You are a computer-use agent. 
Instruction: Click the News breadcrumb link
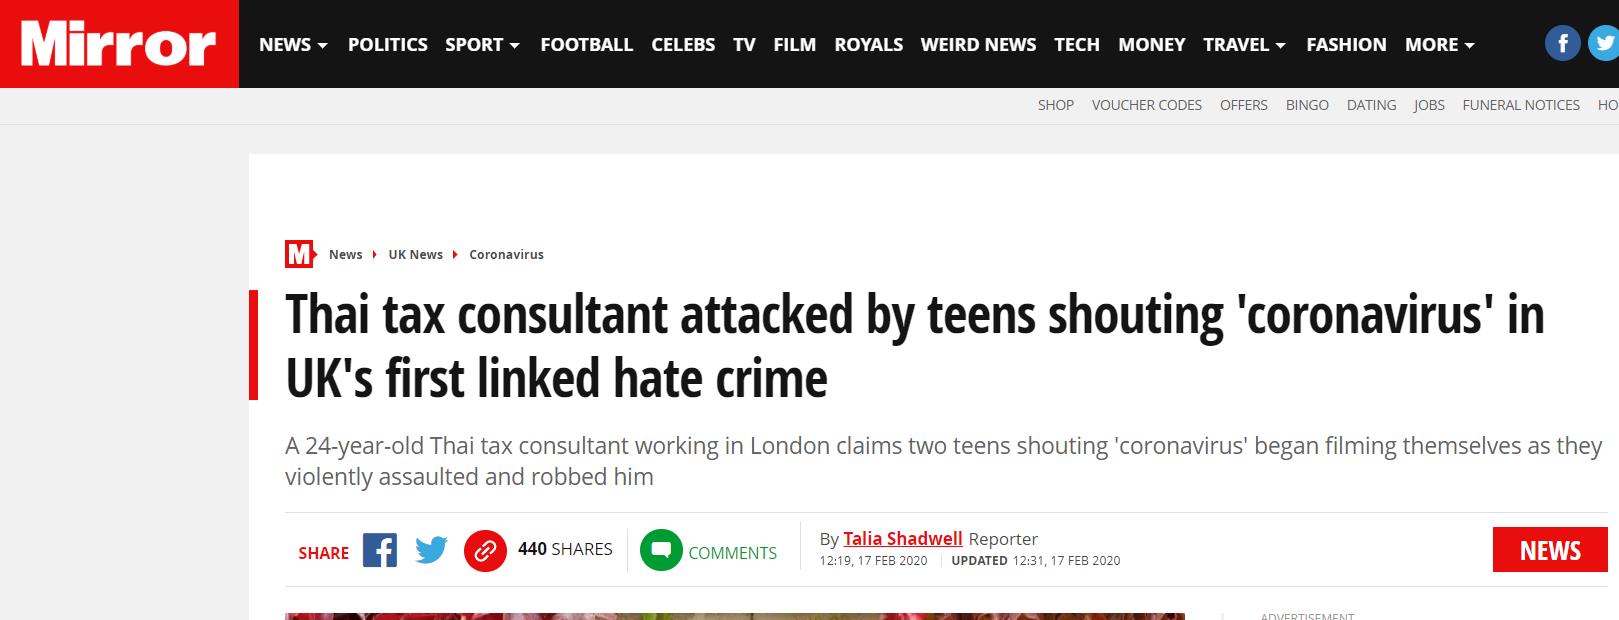[346, 254]
